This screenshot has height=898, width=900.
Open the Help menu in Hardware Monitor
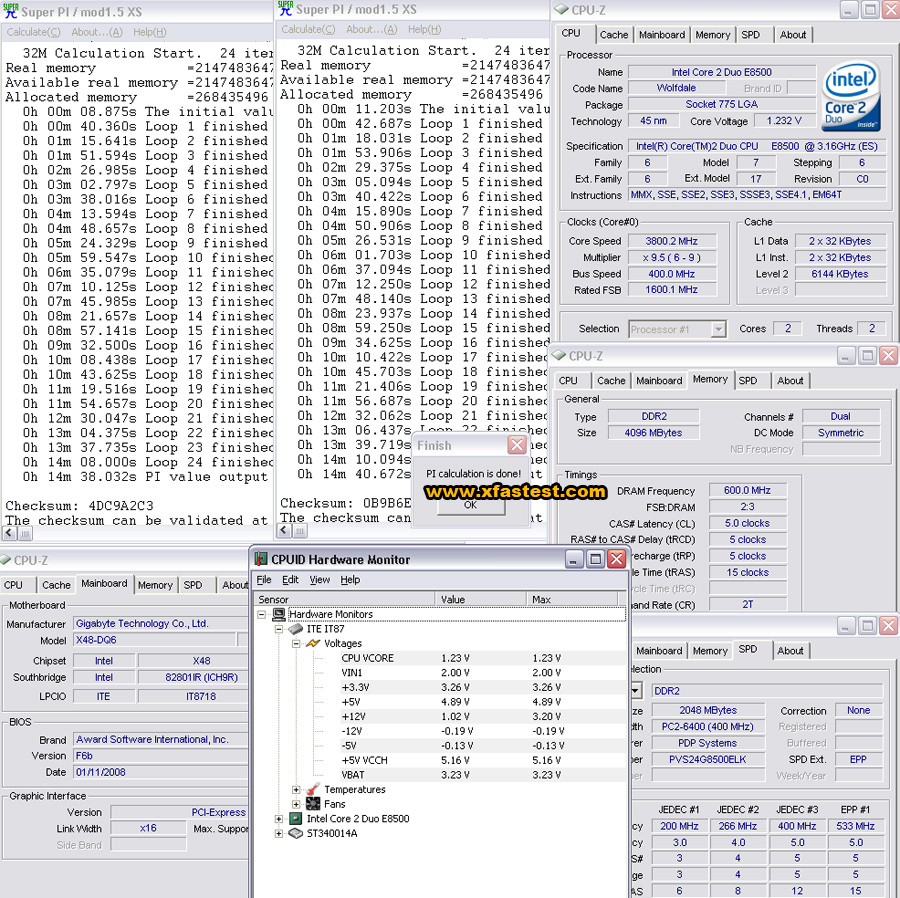point(350,580)
